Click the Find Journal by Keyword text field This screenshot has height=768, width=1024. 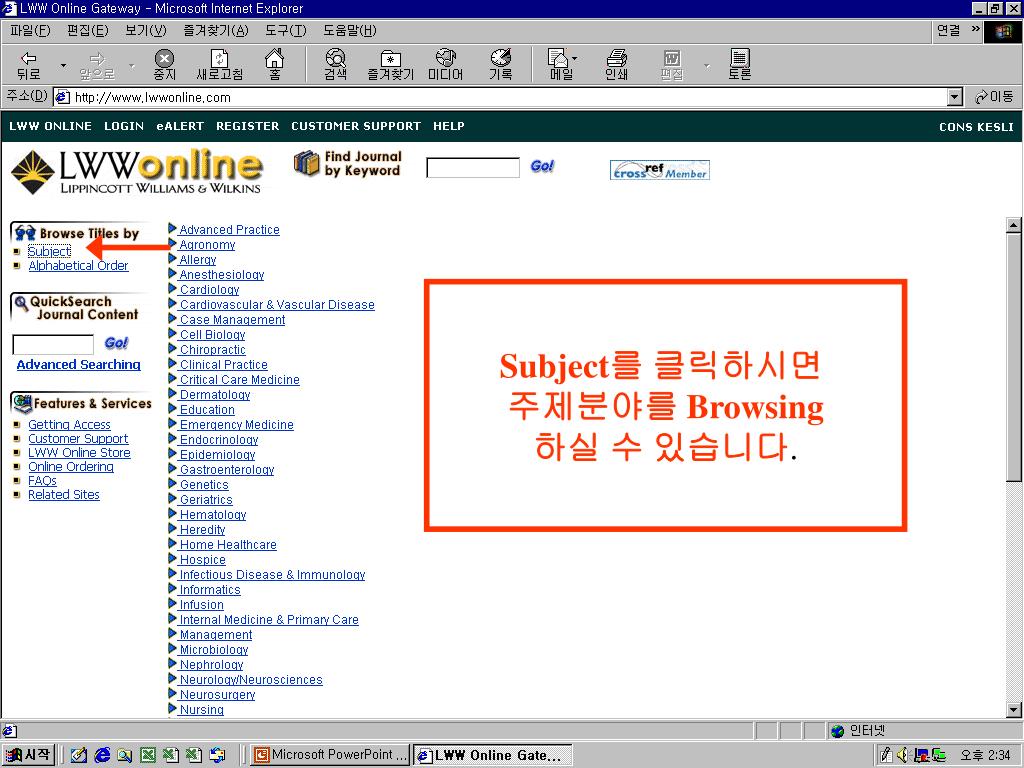tap(473, 167)
